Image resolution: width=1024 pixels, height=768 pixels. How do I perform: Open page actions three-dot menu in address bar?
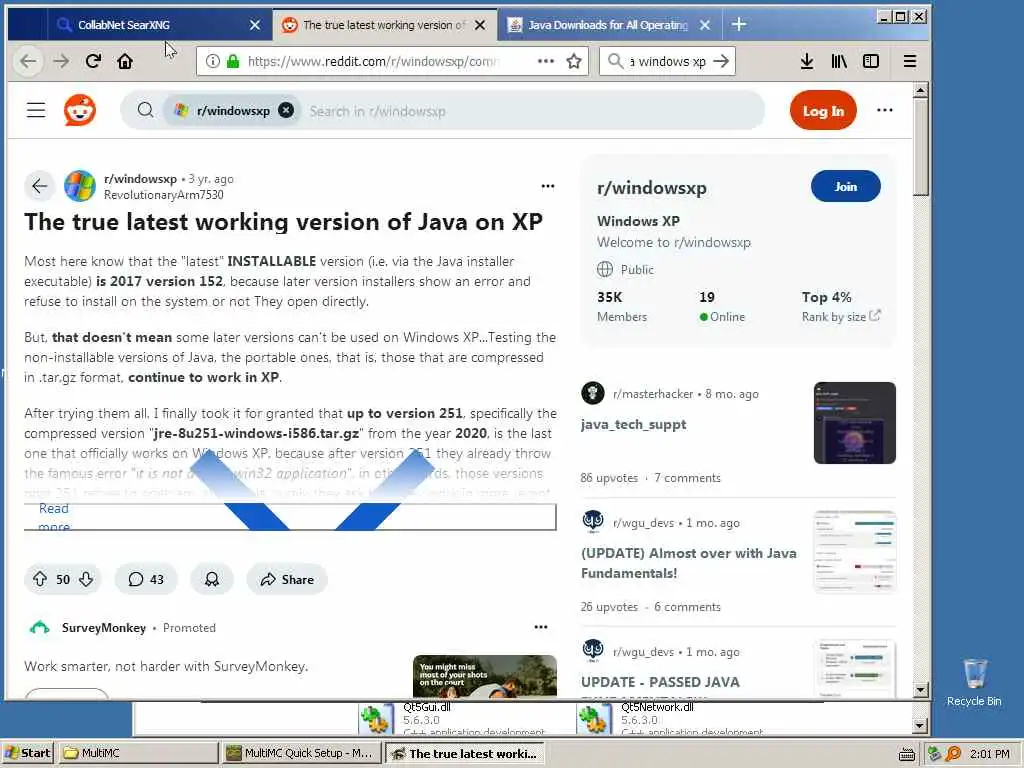click(545, 61)
